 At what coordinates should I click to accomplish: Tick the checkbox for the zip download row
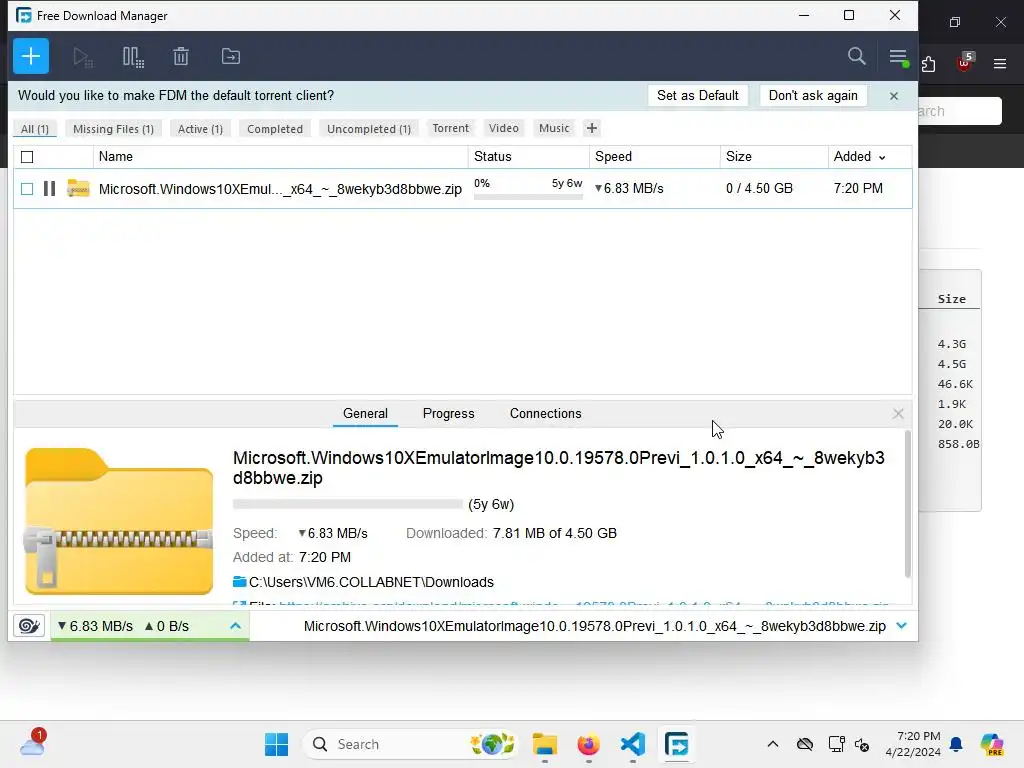(27, 189)
